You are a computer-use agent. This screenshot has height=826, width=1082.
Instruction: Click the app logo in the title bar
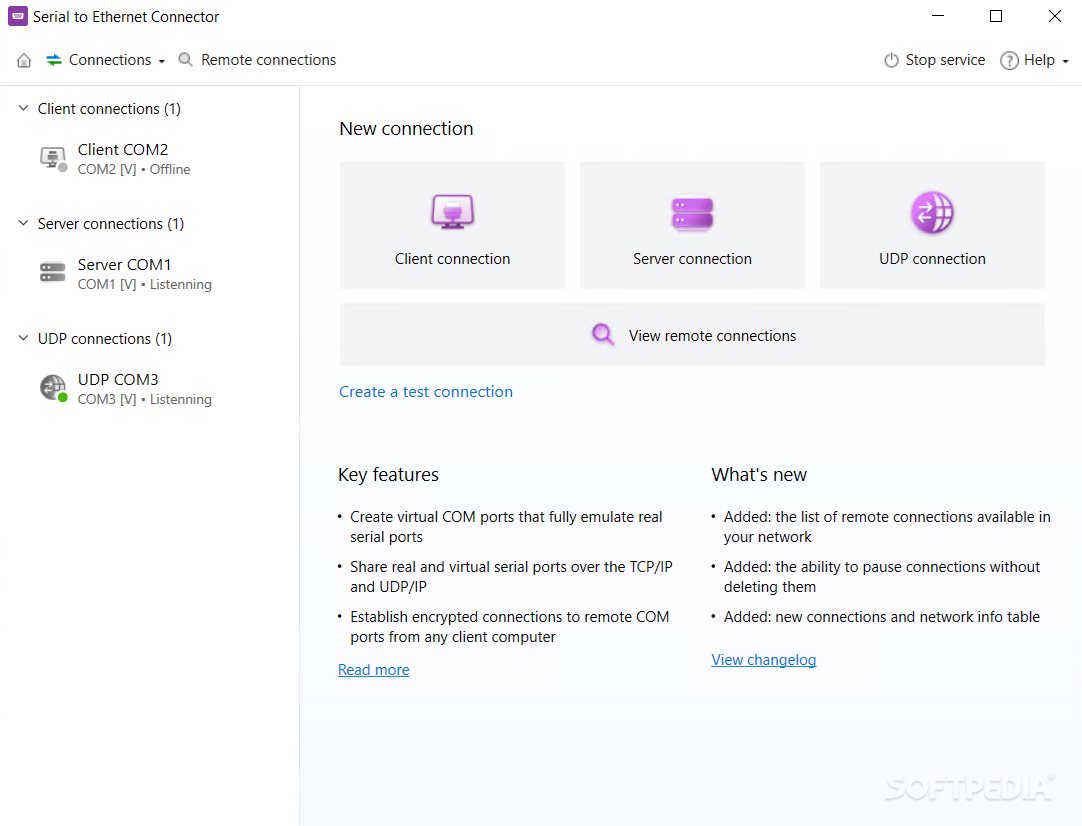coord(18,16)
